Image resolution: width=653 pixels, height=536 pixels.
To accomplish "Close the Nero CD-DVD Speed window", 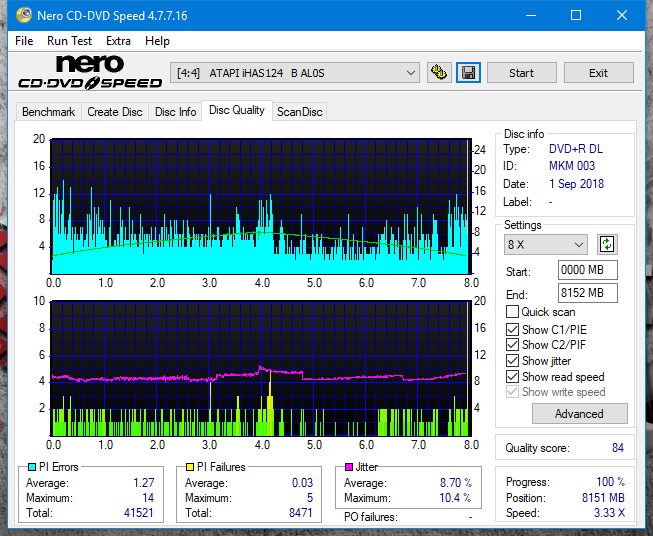I will [x=622, y=15].
